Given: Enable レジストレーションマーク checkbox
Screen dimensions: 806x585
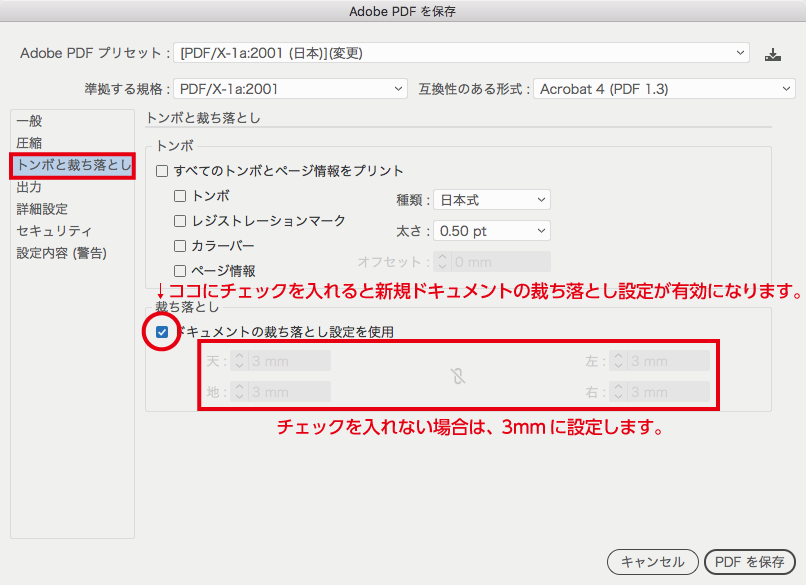Looking at the screenshot, I should (x=180, y=221).
